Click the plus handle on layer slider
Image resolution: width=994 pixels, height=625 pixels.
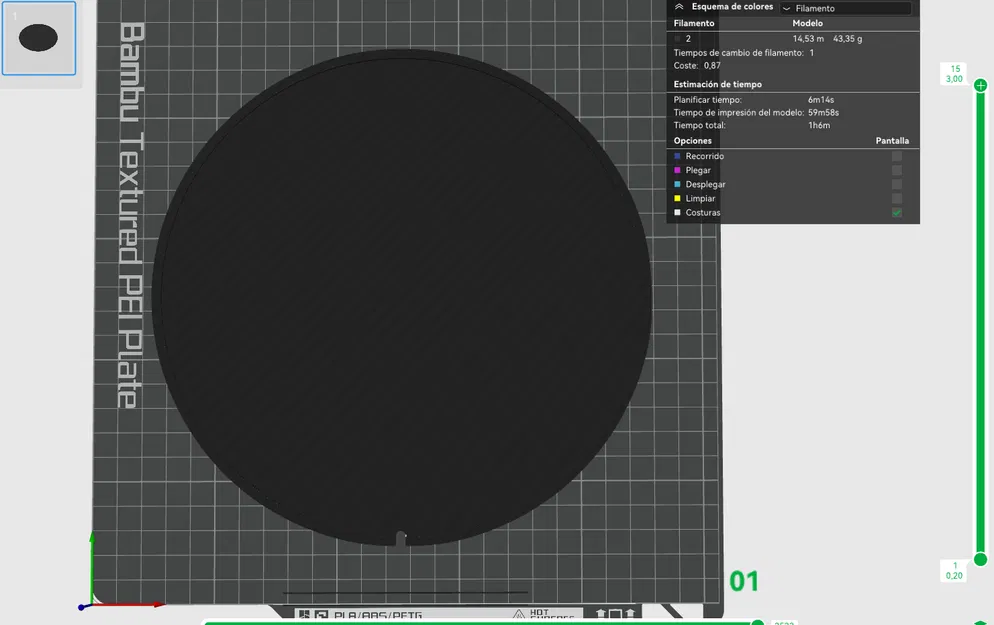coord(980,85)
